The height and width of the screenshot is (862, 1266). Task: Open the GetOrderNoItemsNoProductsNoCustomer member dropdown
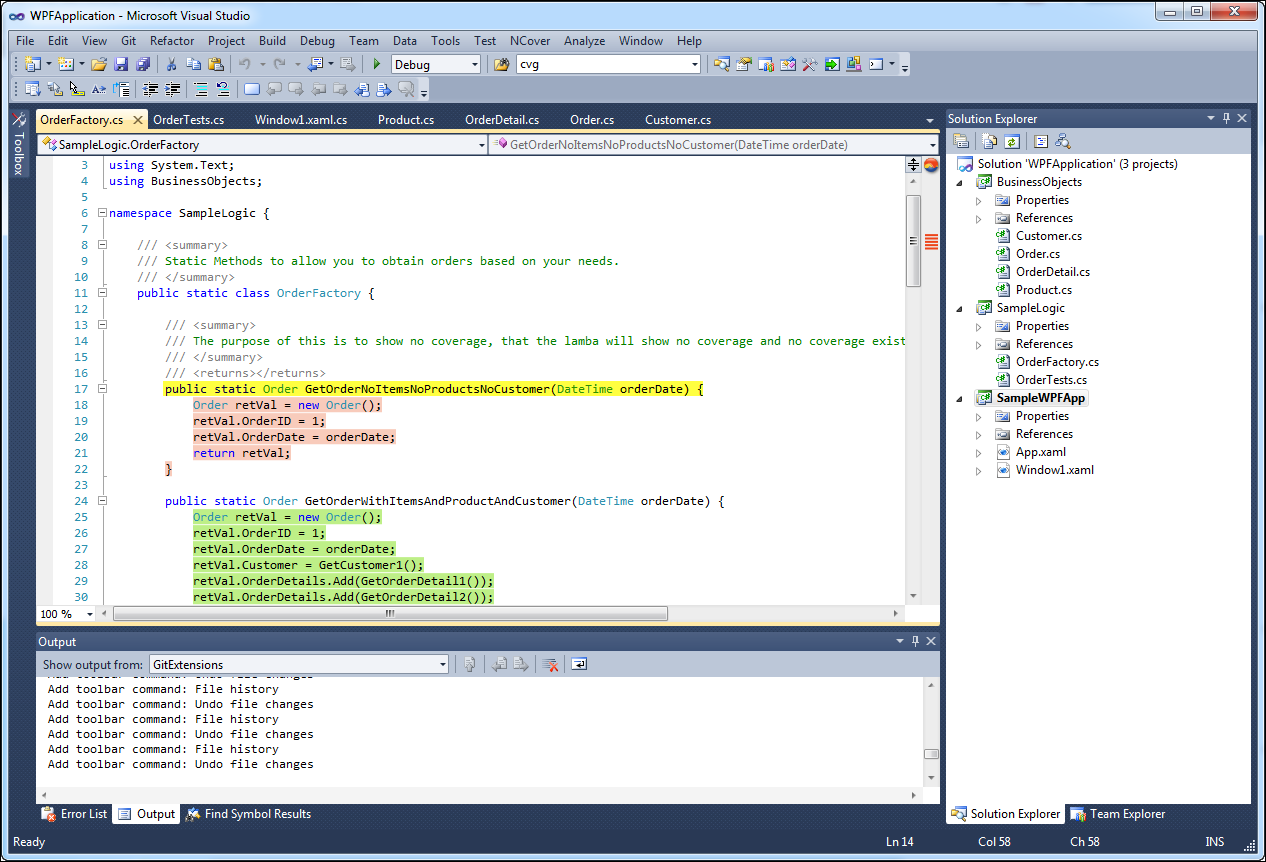pyautogui.click(x=935, y=145)
